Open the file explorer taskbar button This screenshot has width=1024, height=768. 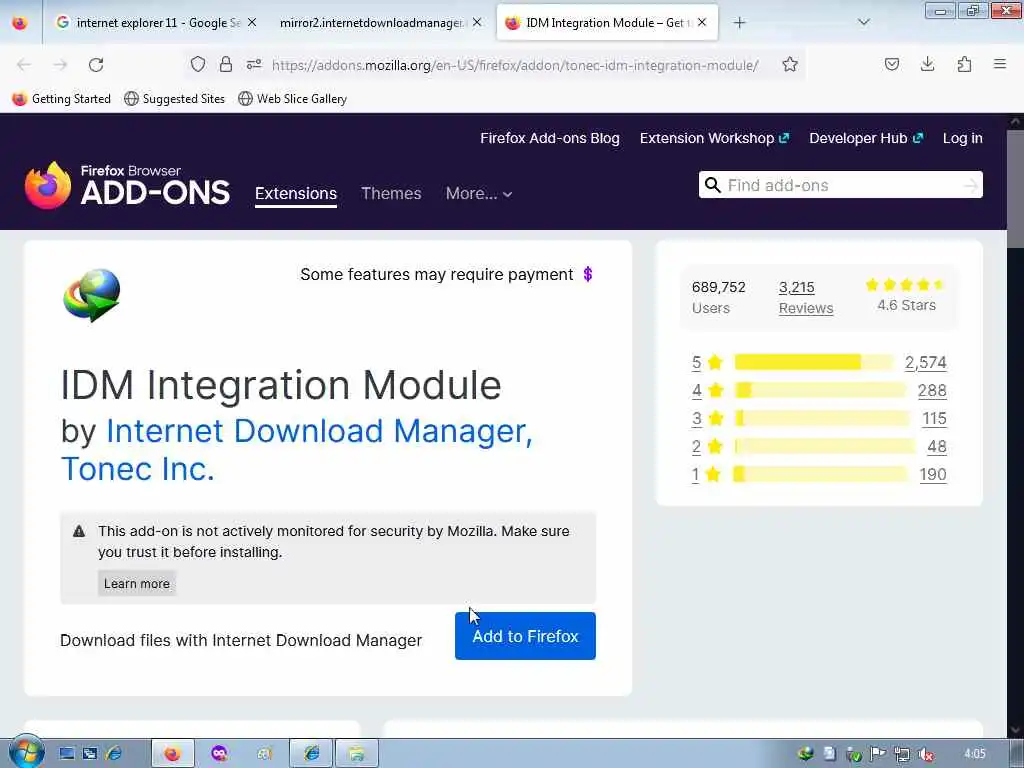(x=357, y=754)
